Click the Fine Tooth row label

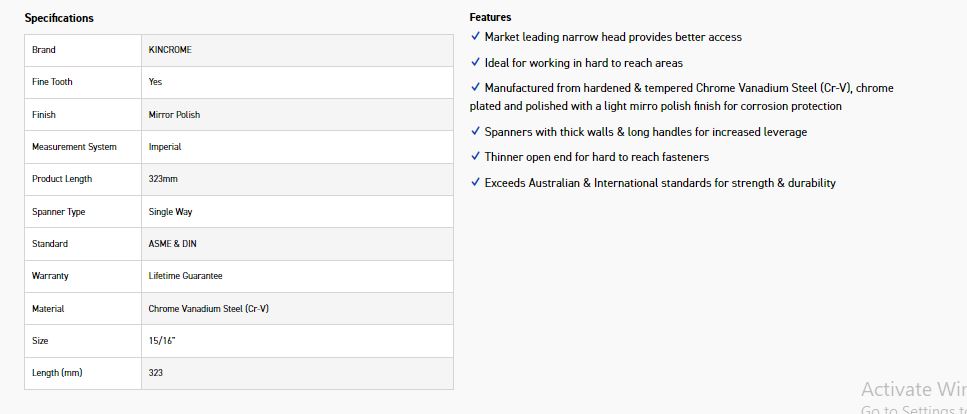click(x=52, y=82)
